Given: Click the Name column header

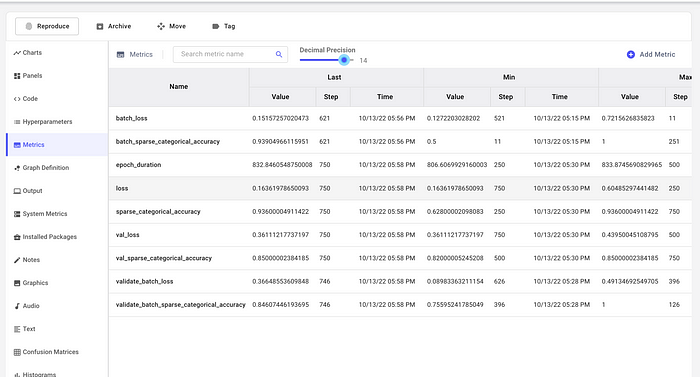Looking at the screenshot, I should coord(179,87).
